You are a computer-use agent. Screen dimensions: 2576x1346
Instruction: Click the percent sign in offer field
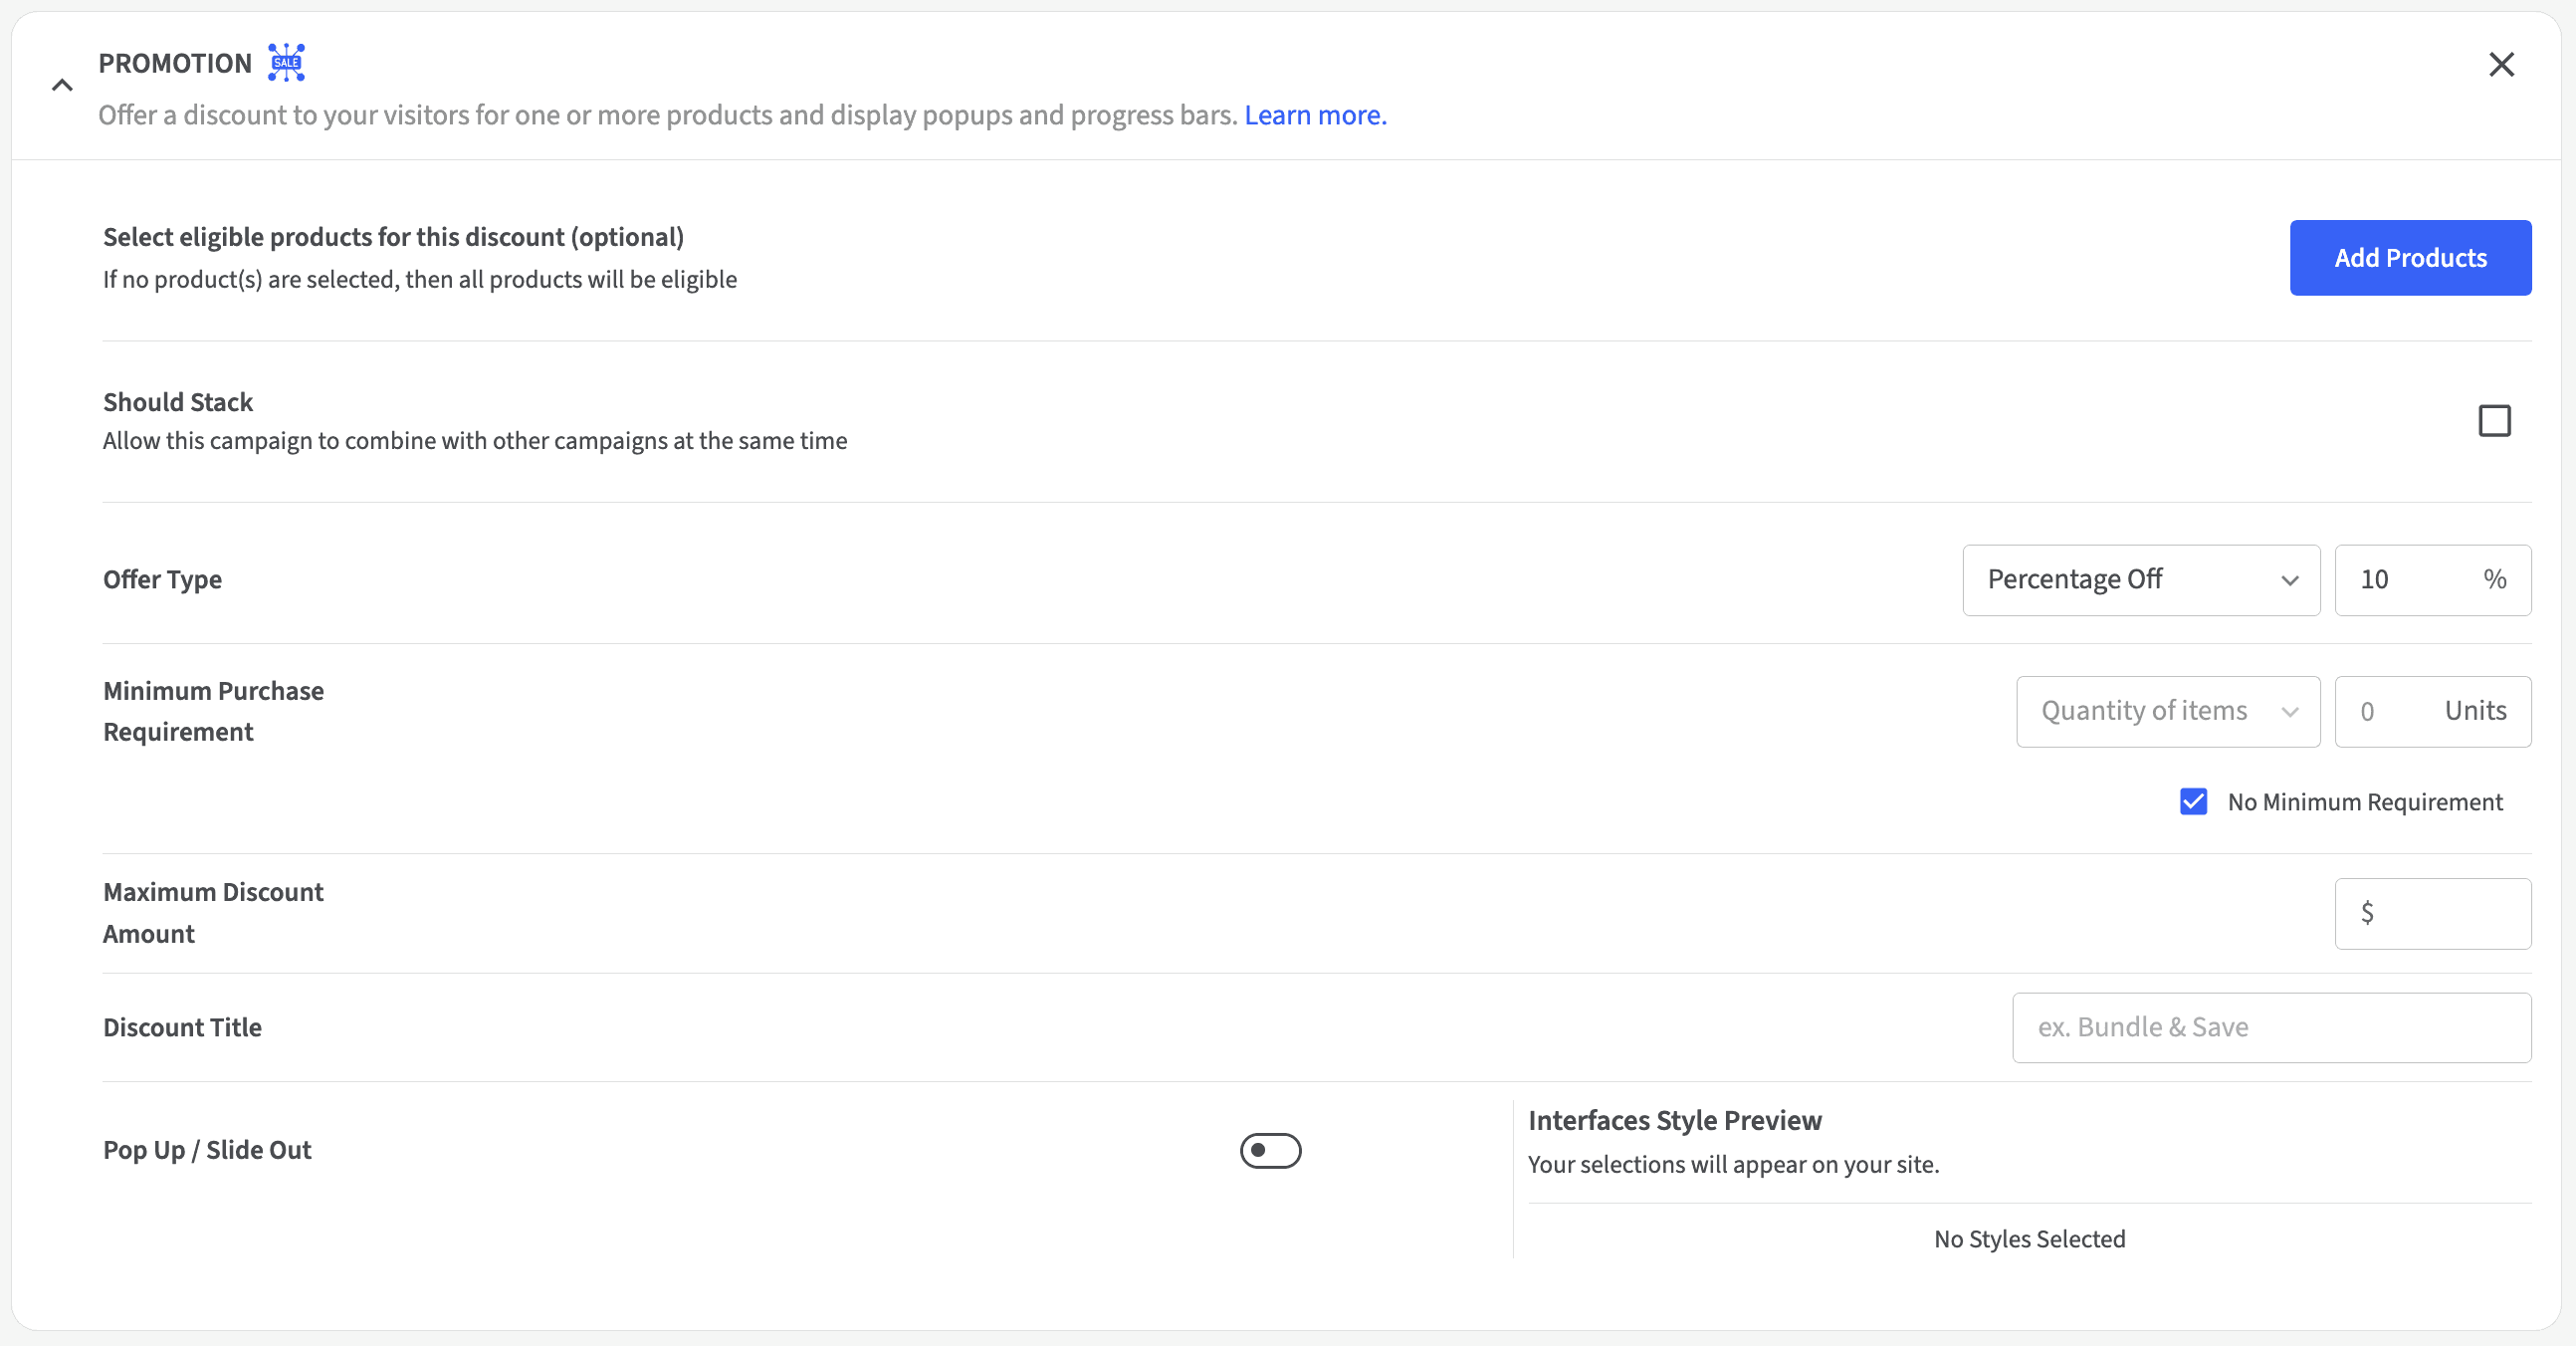(2494, 580)
